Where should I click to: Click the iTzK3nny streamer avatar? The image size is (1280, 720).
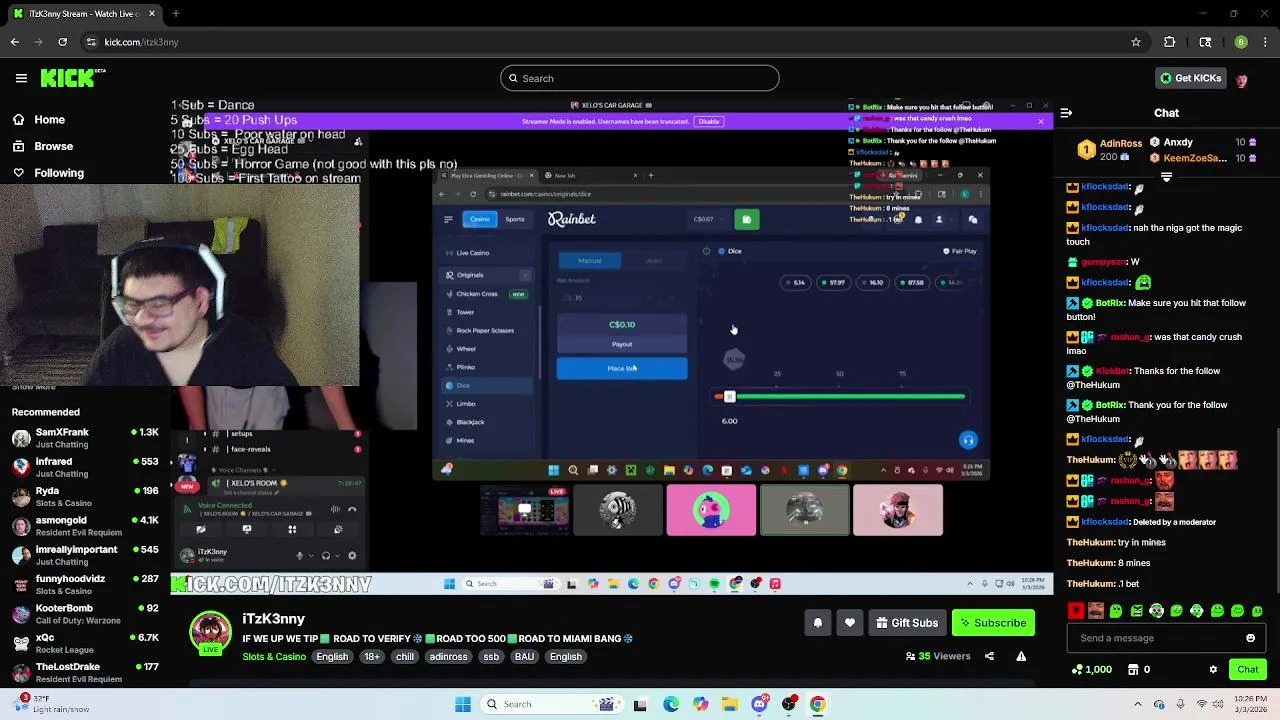[x=211, y=634]
